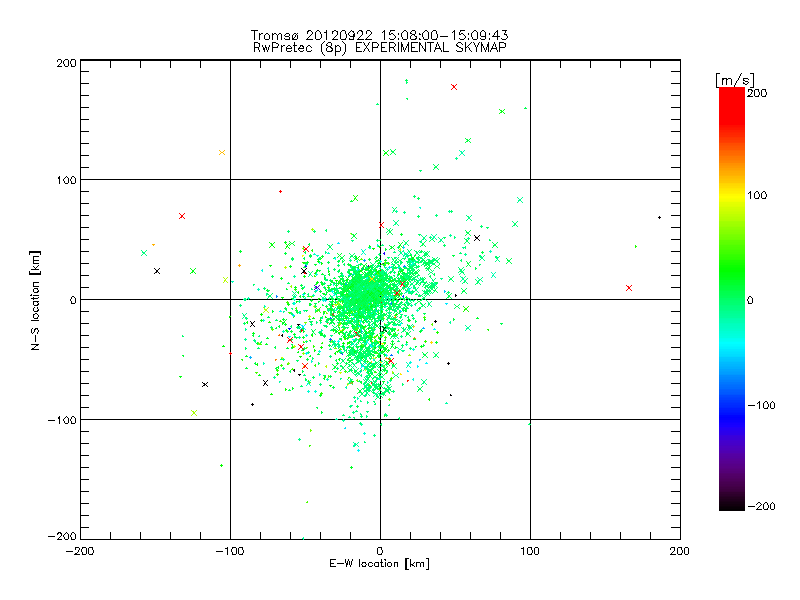Click the orange X marker in upper left quadrant
800x600 pixels.
tap(222, 153)
